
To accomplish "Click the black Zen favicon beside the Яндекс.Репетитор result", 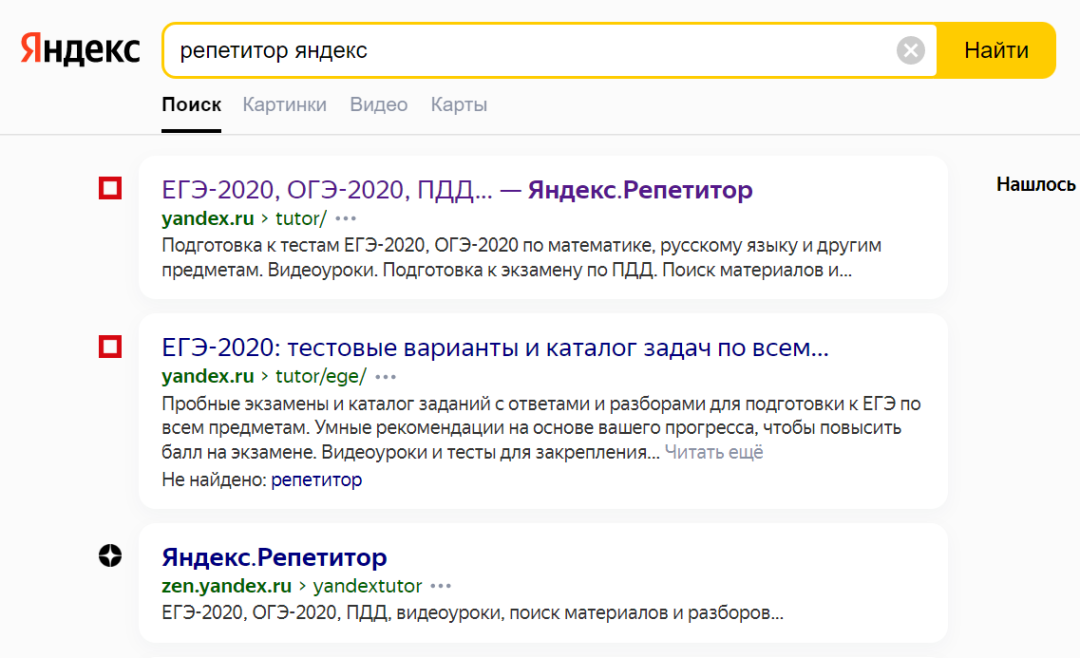I will 110,555.
